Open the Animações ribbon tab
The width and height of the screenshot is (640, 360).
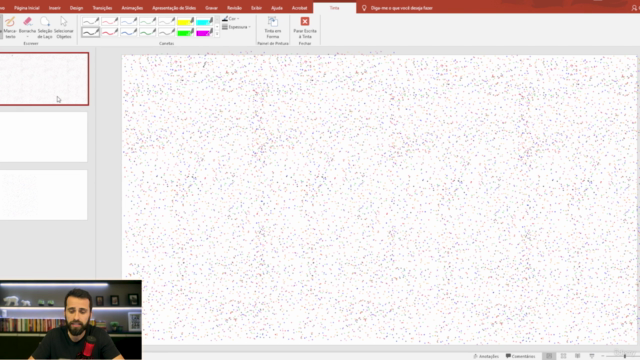point(132,8)
